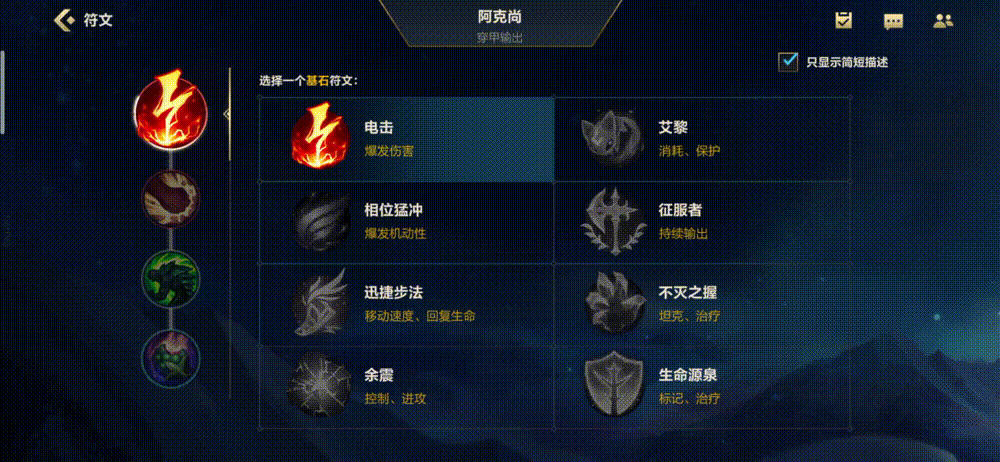This screenshot has width=1000, height=462.
Task: Choose the 艾黎 rune icon
Action: 613,138
